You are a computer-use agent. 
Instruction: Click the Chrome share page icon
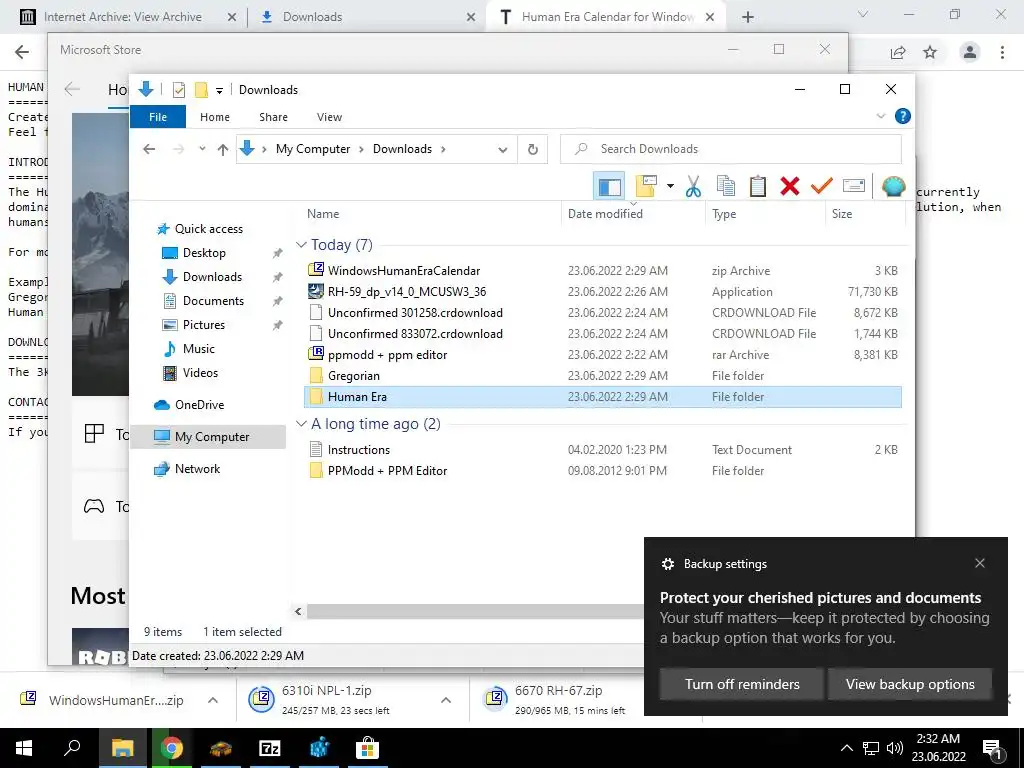pyautogui.click(x=898, y=52)
